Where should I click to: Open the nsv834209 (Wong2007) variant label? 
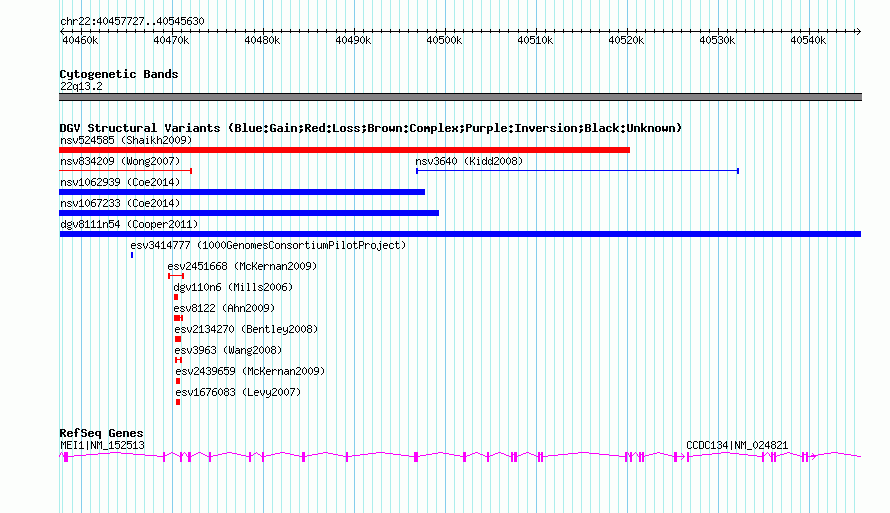(120, 161)
